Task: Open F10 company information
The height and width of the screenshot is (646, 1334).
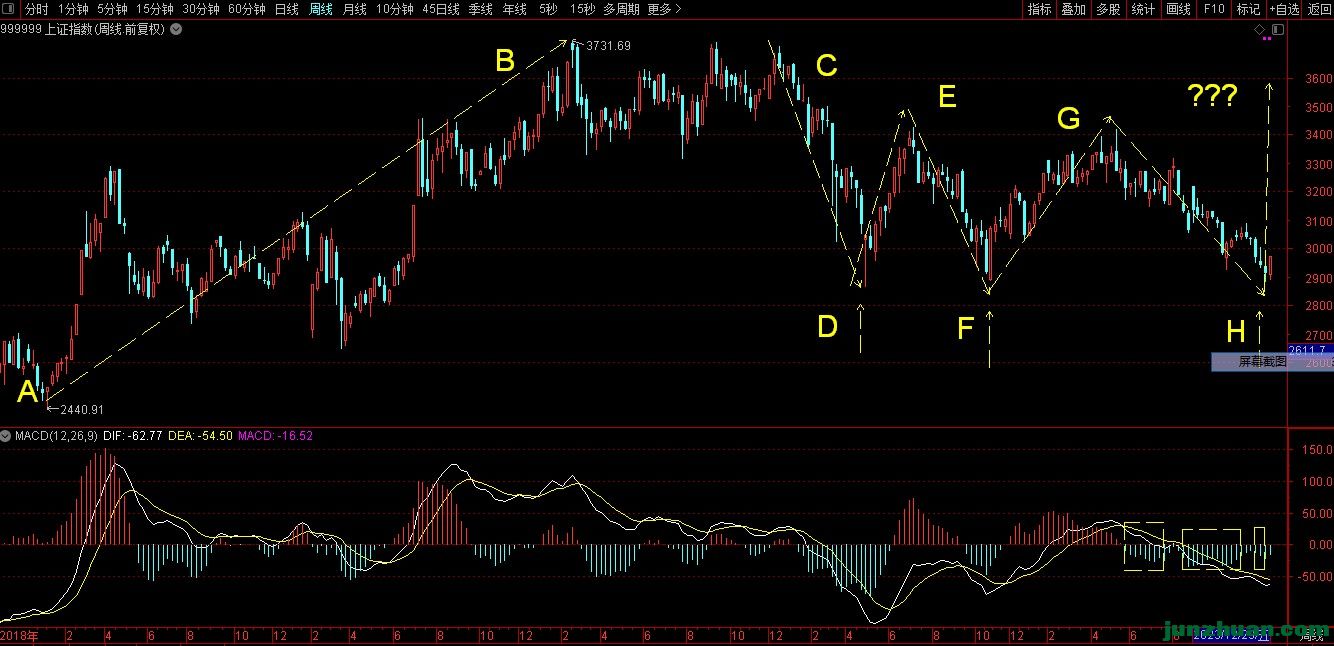Action: coord(1214,9)
